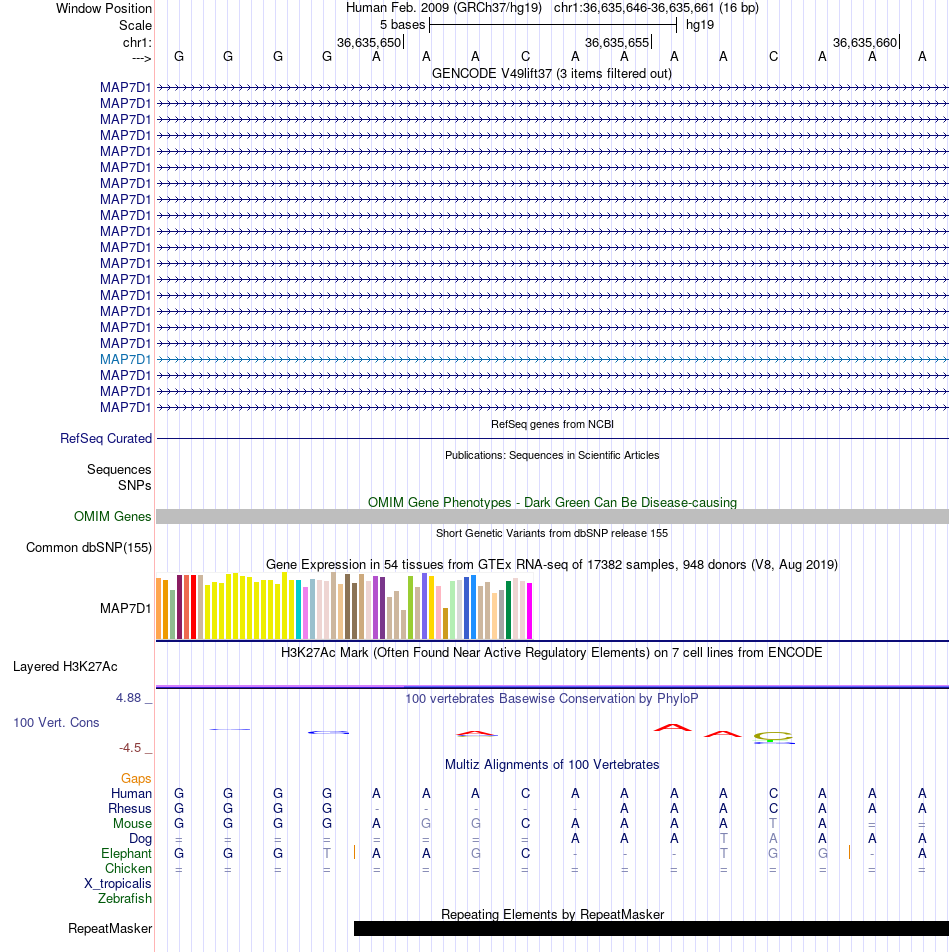Click the dark green bar in GTEx chart
The image size is (950, 952).
(509, 610)
